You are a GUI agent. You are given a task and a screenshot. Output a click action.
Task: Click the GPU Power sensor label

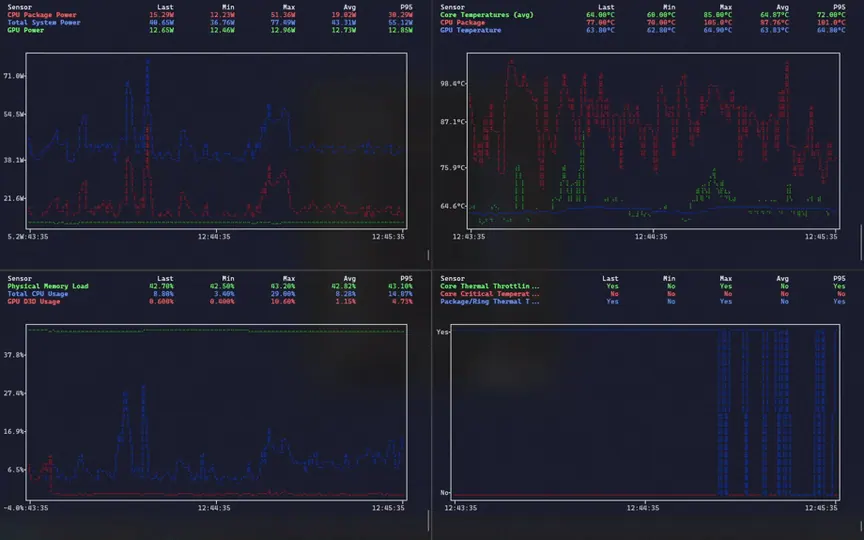(25, 30)
